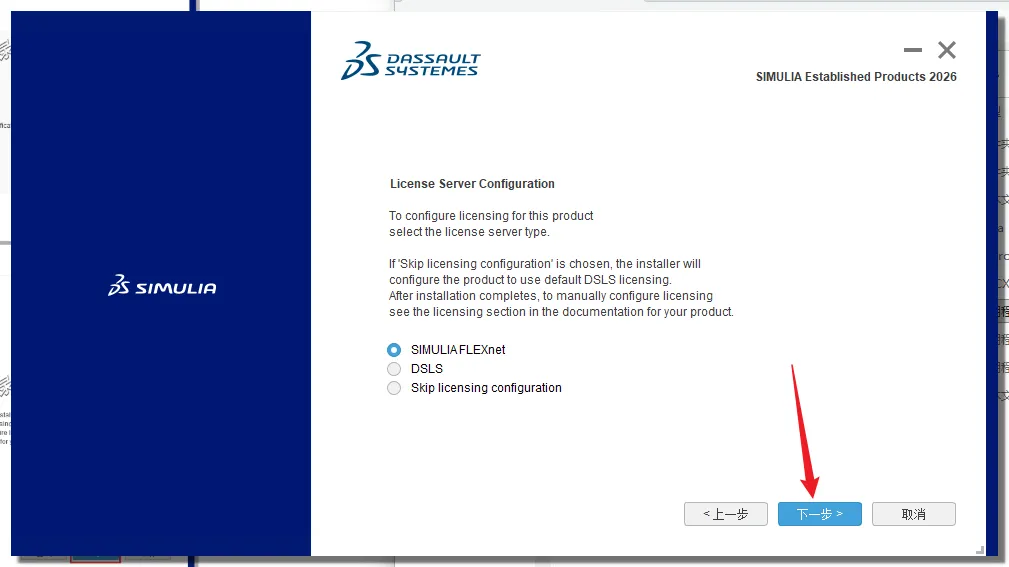Click the License Server Configuration heading
The width and height of the screenshot is (1009, 567).
tap(472, 184)
